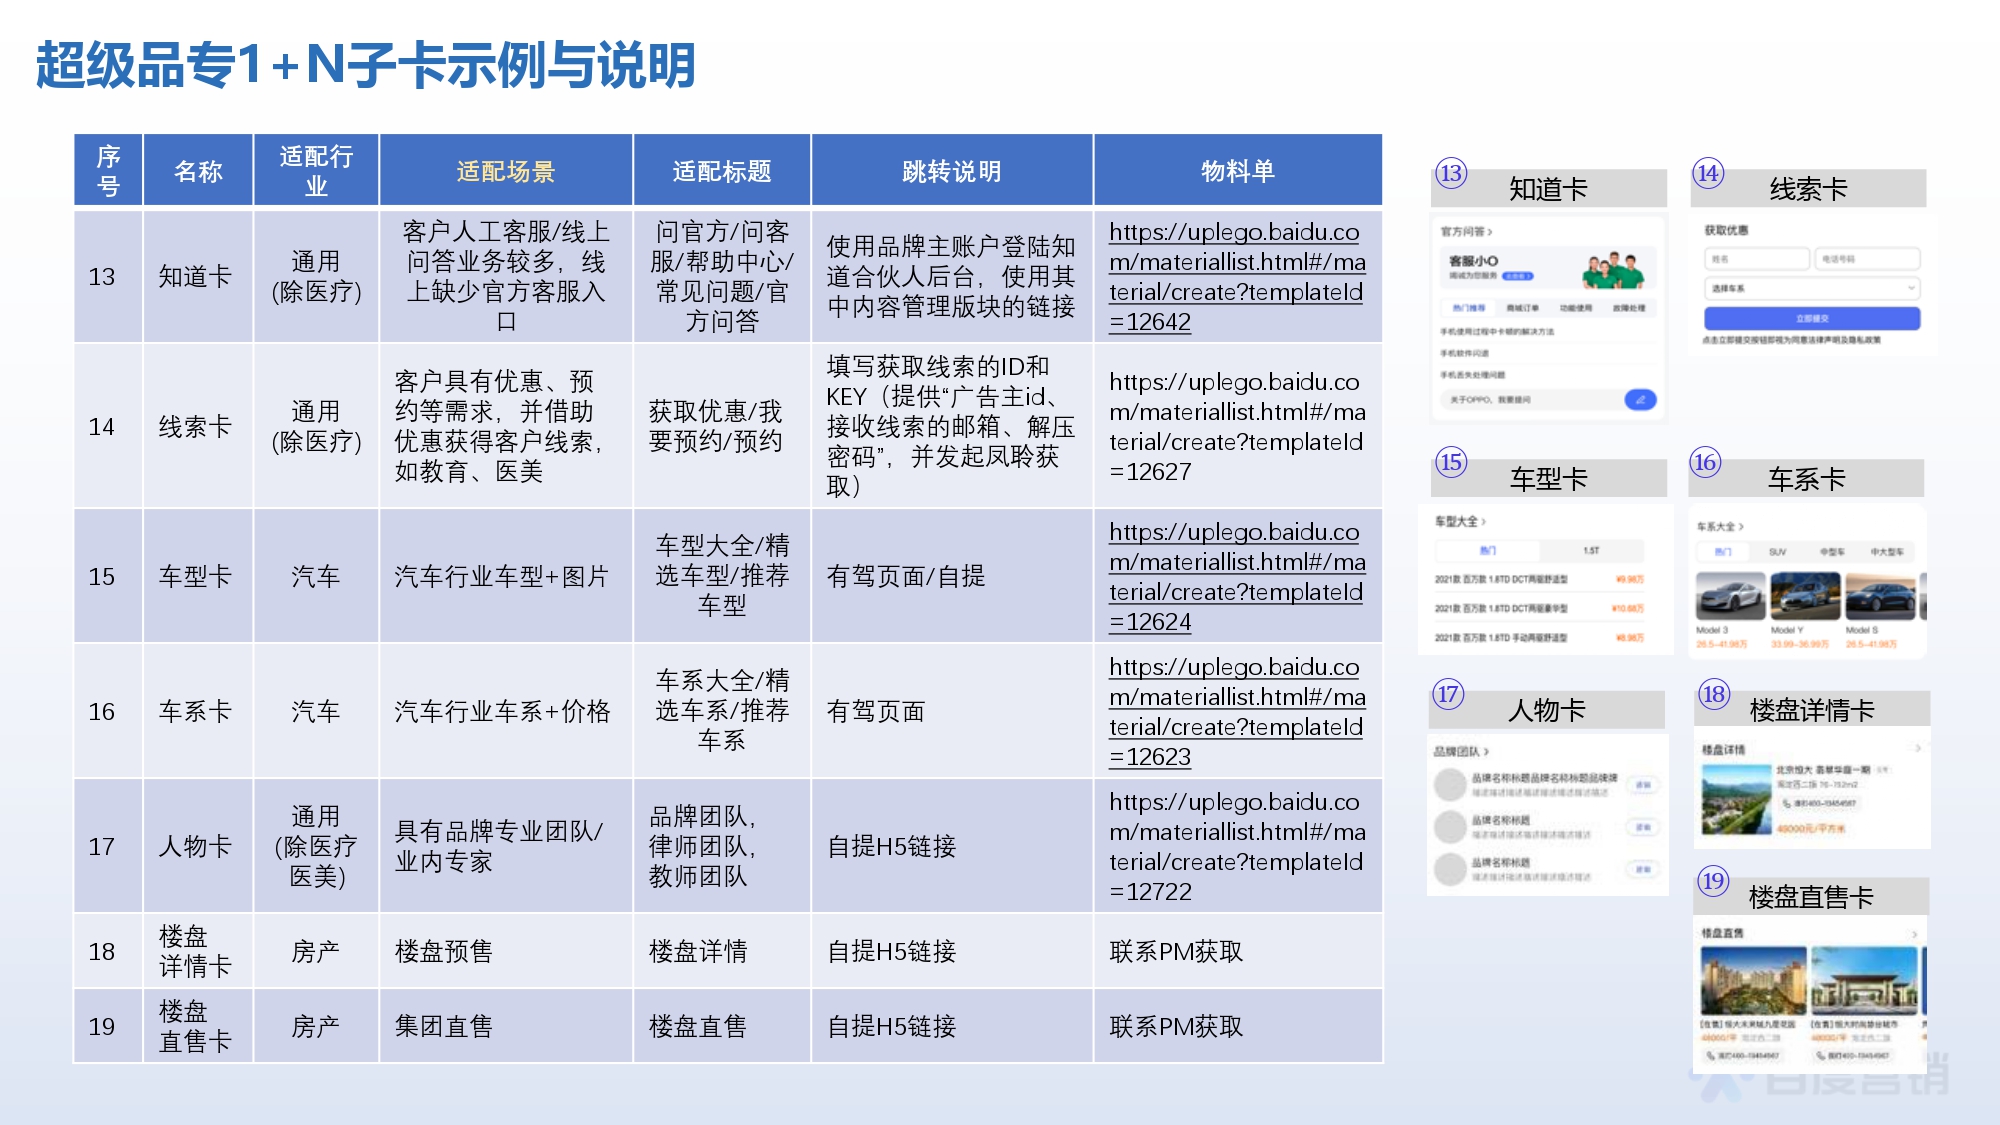The width and height of the screenshot is (2000, 1125).
Task: Click the arrow chevron beside 楼盘直售 header
Action: 1914,935
